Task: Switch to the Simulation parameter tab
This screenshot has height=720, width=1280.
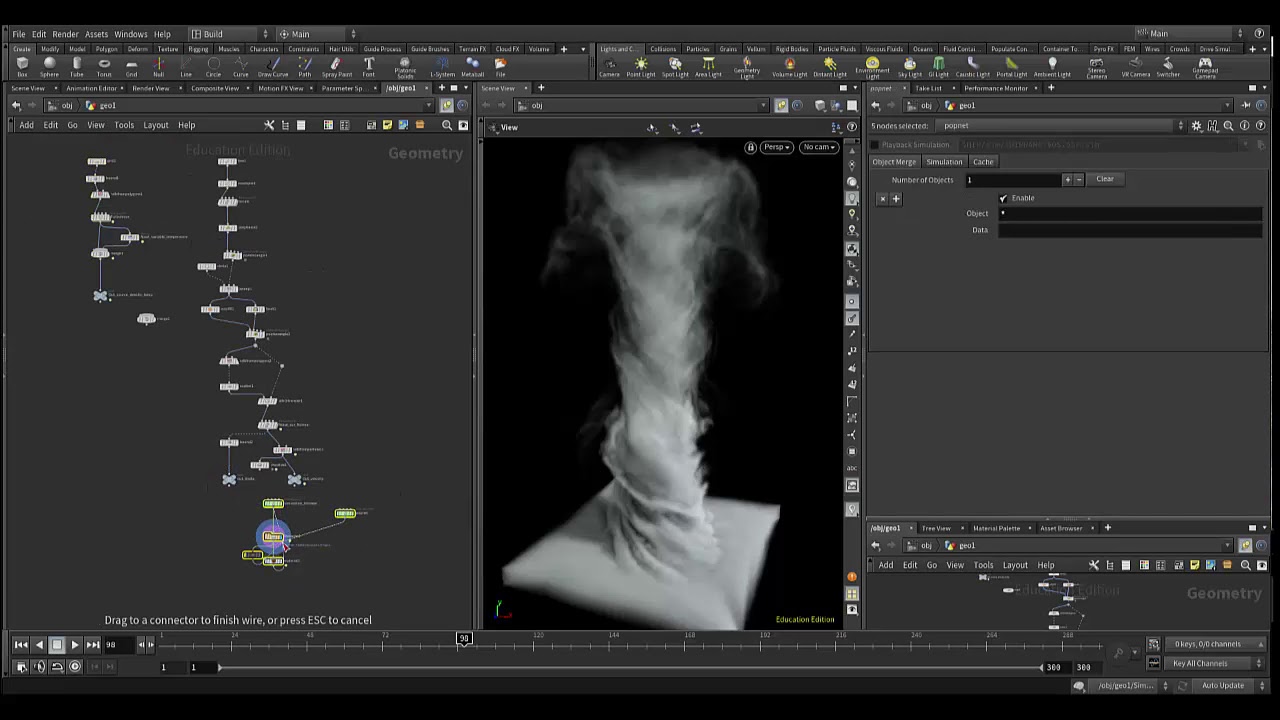Action: [944, 162]
